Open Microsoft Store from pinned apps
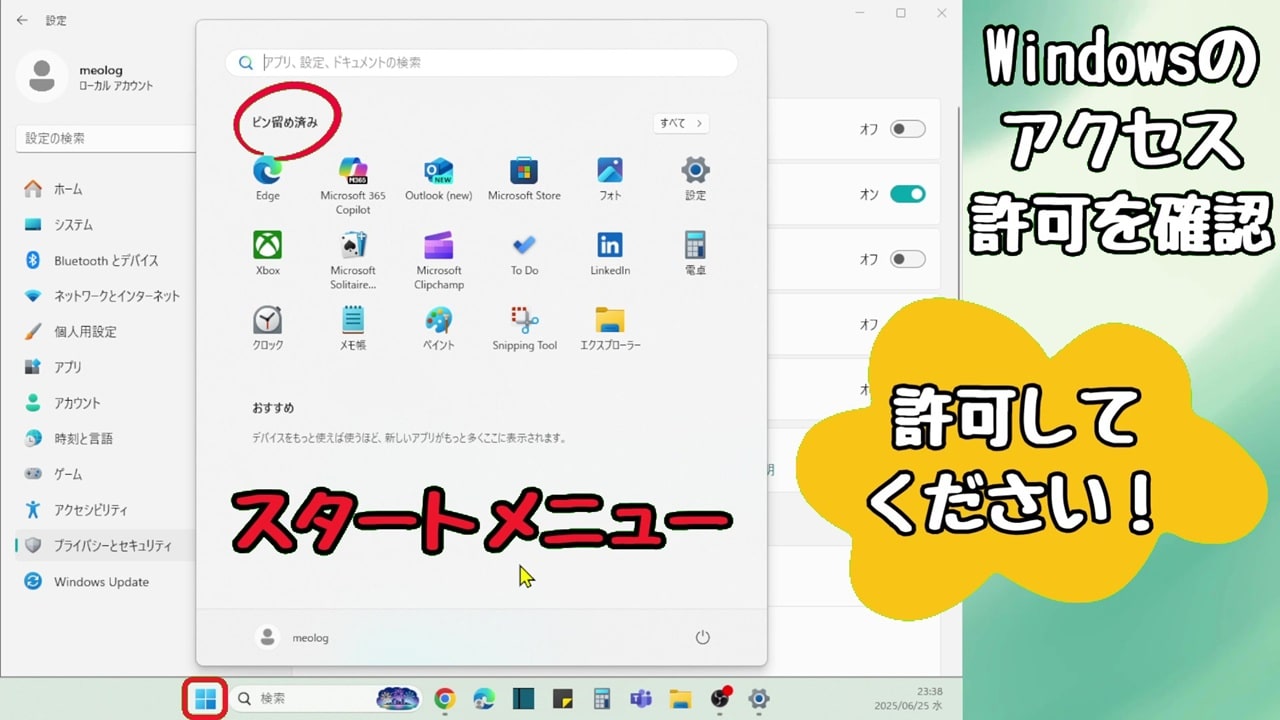Viewport: 1280px width, 720px height. (524, 178)
